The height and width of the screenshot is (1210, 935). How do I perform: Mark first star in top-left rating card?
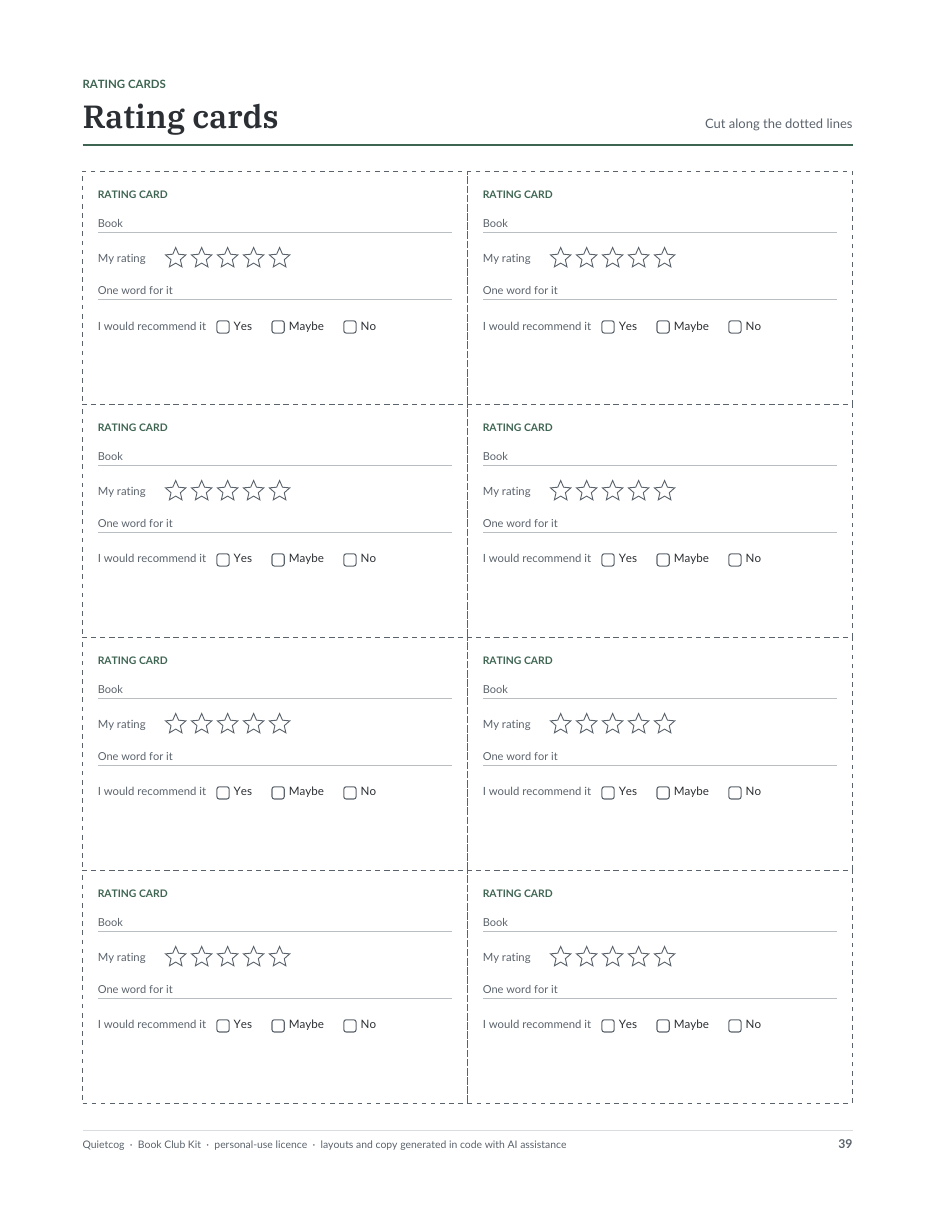(176, 258)
